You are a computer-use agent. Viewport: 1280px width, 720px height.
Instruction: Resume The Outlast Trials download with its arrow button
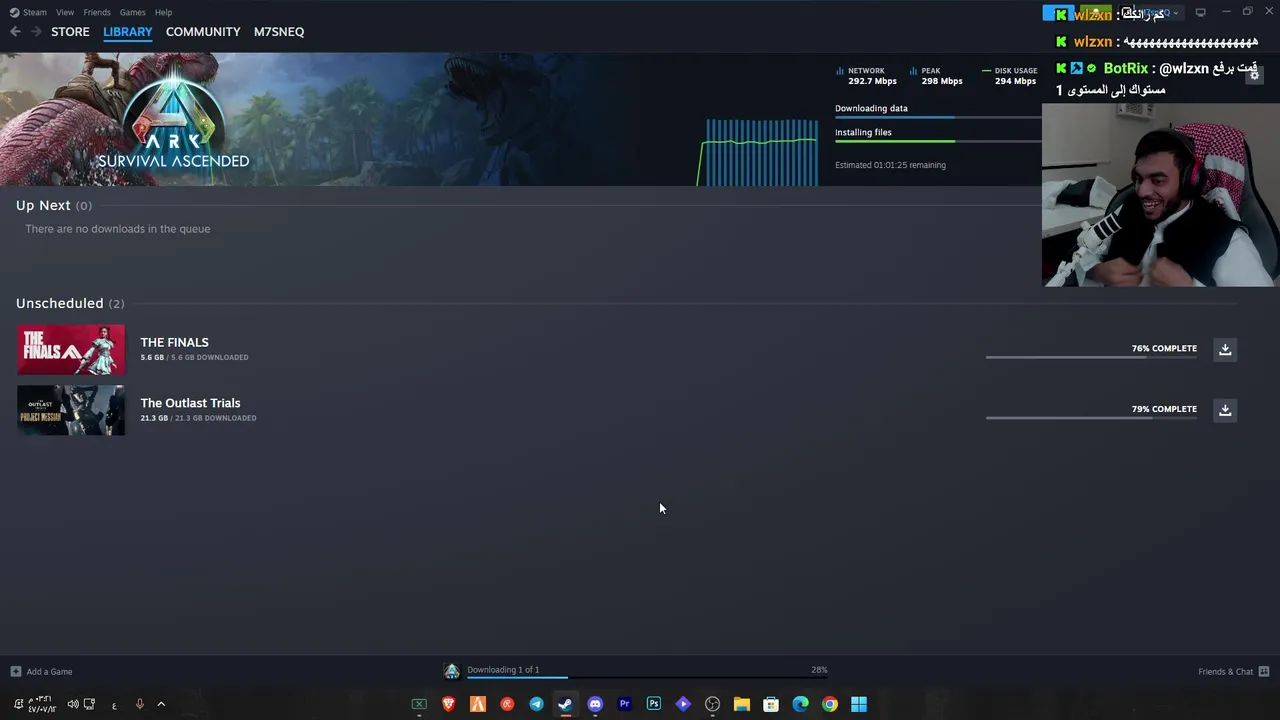pos(1225,410)
